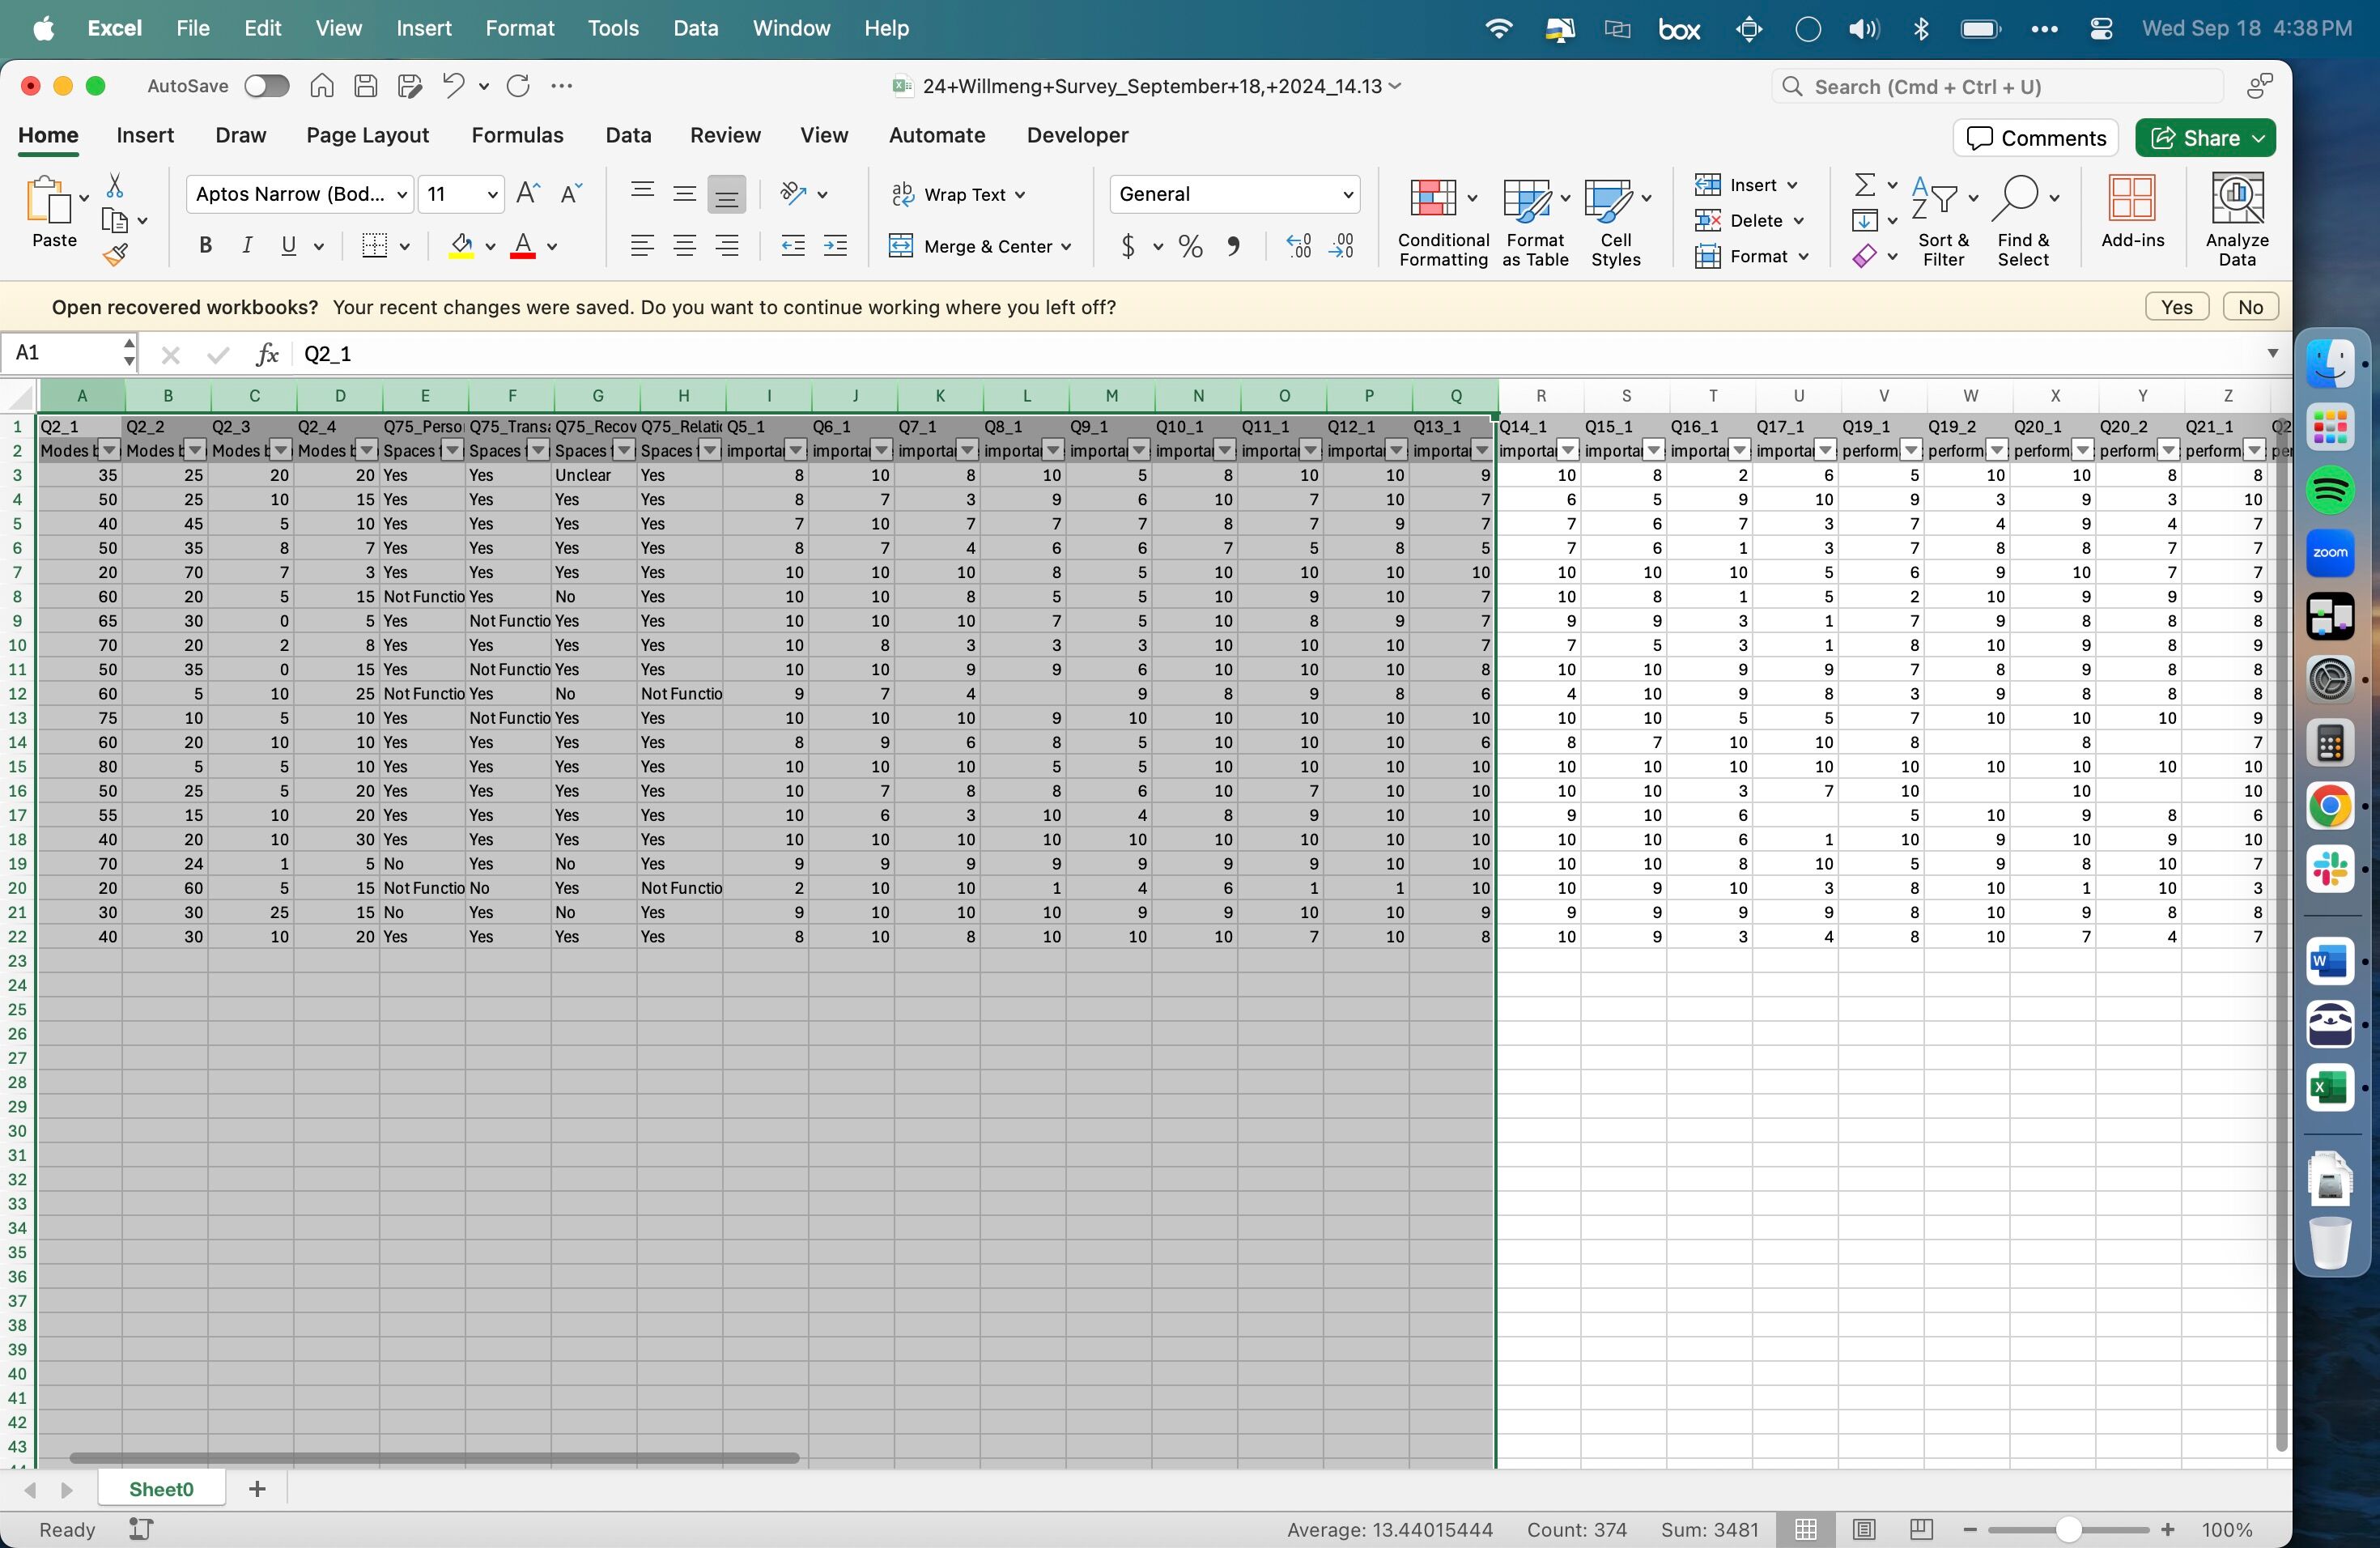Click the Increase Decimal icon
The width and height of the screenshot is (2380, 1548).
tap(1298, 246)
